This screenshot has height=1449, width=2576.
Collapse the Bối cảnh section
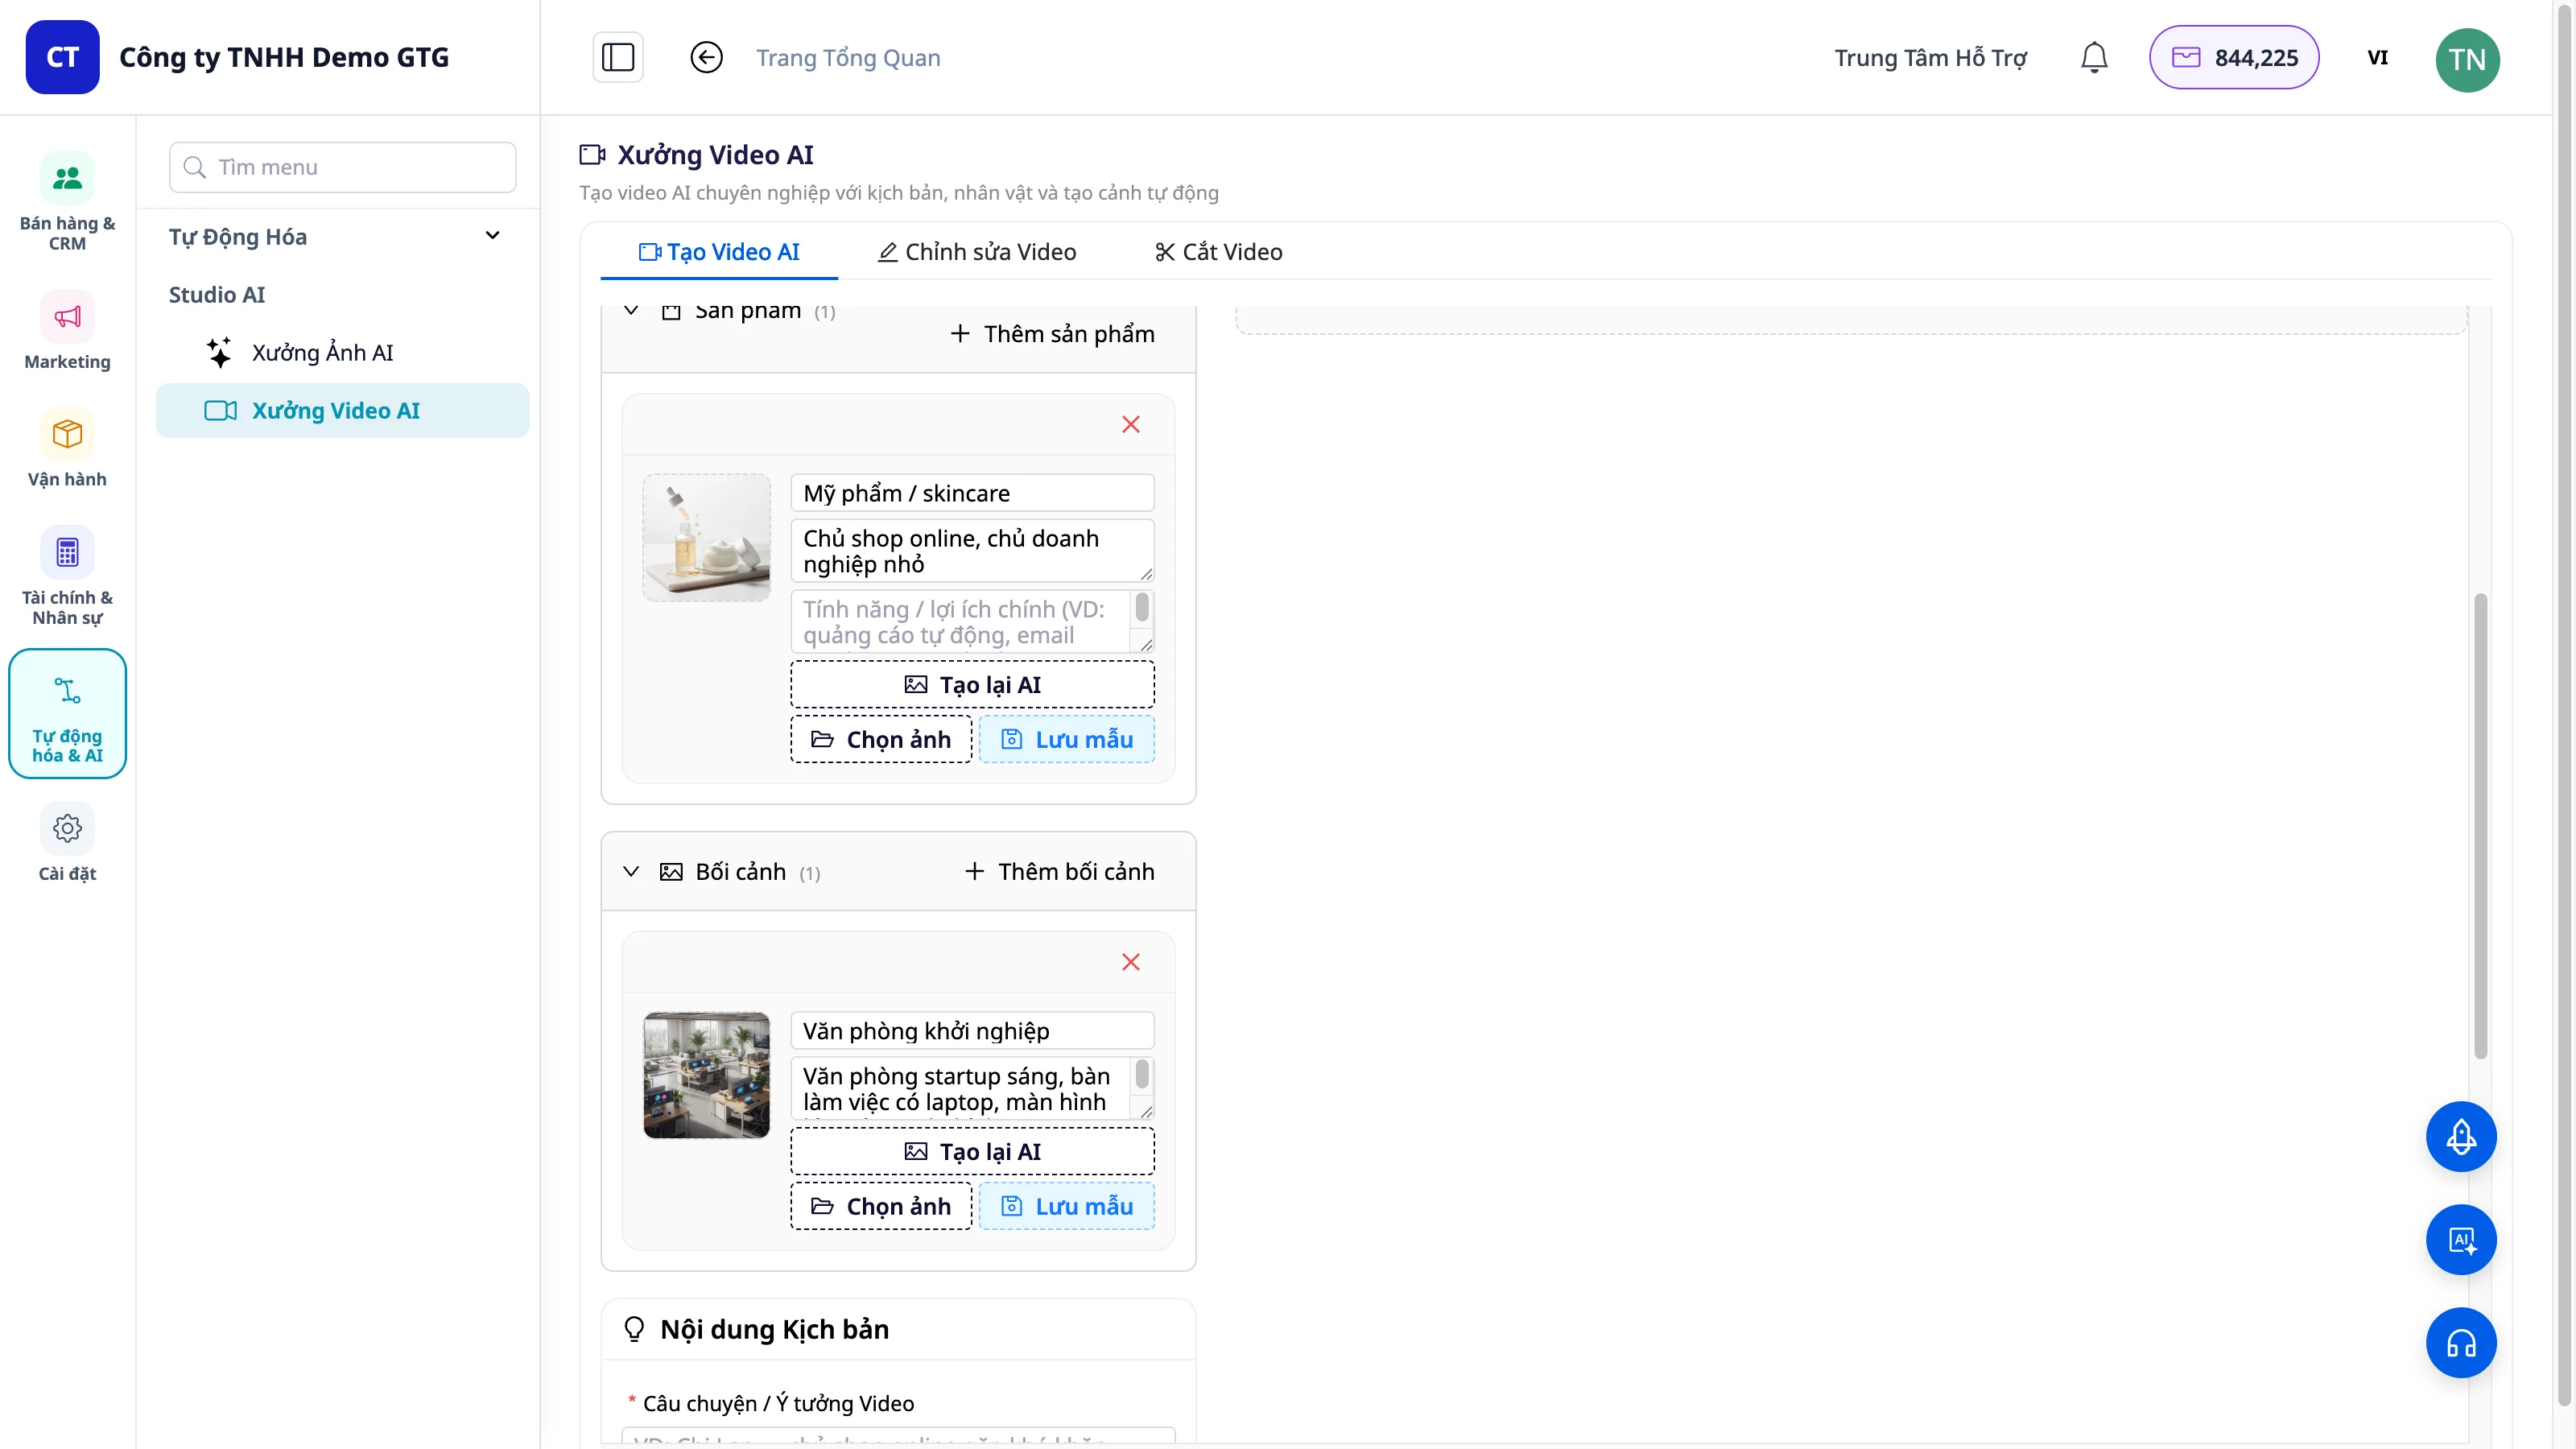[x=631, y=871]
